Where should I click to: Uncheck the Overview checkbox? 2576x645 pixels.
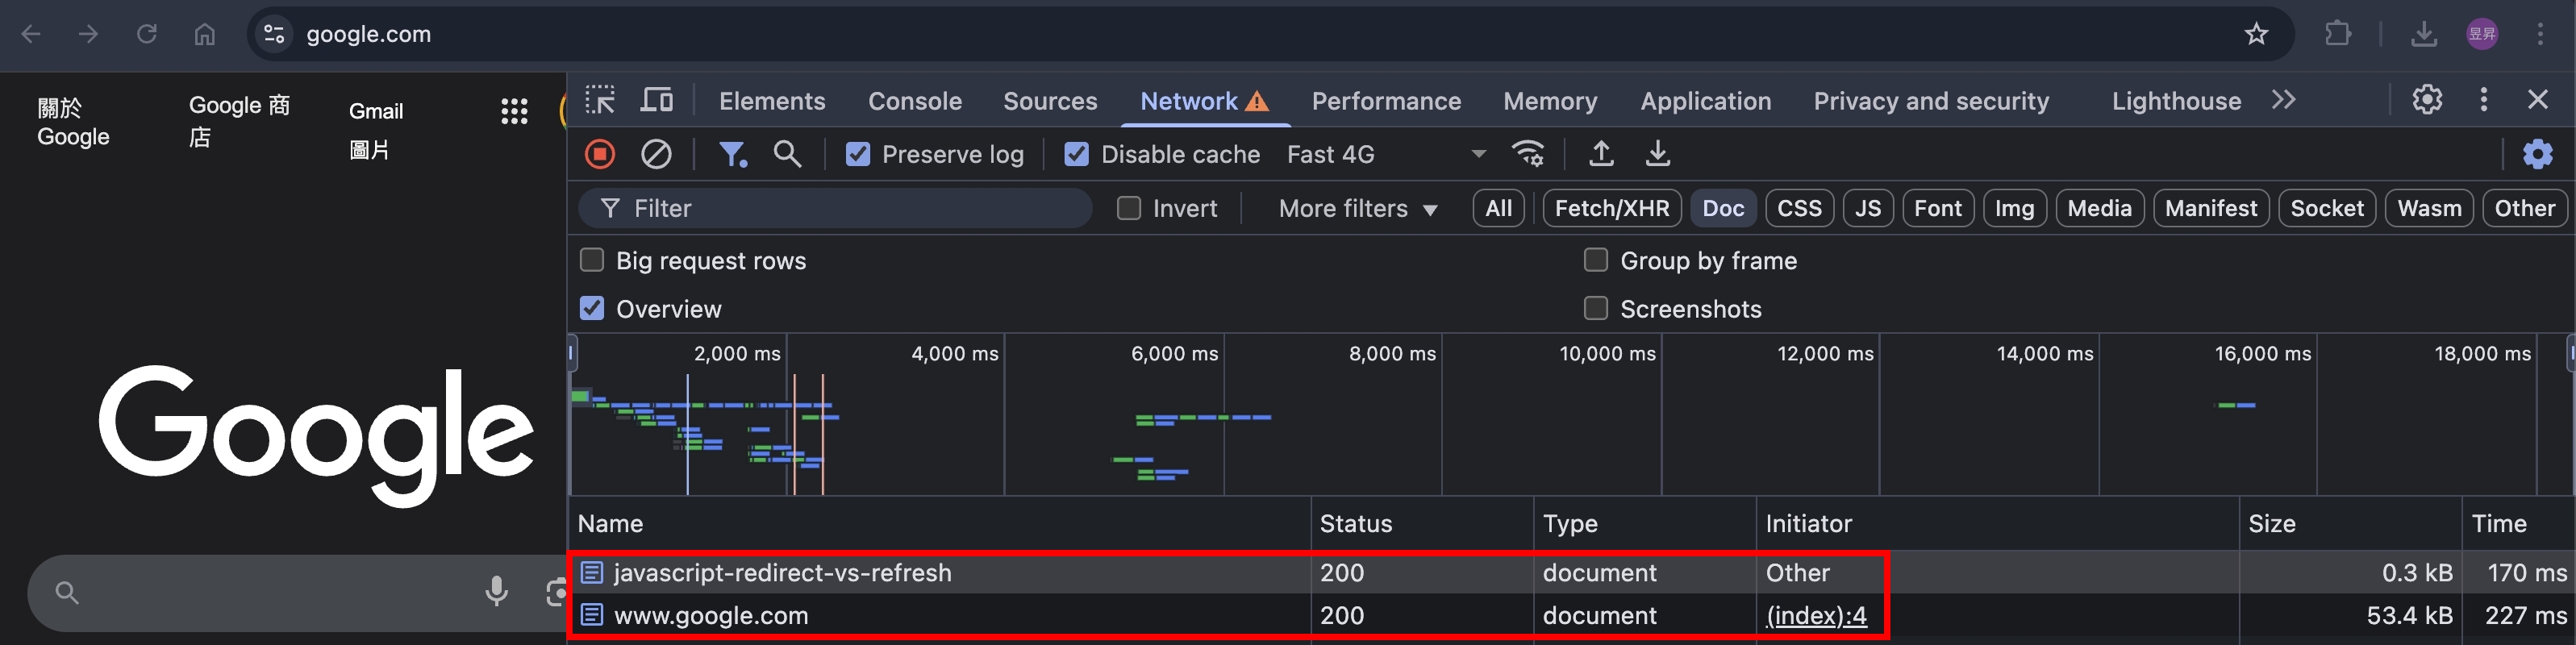click(x=592, y=308)
